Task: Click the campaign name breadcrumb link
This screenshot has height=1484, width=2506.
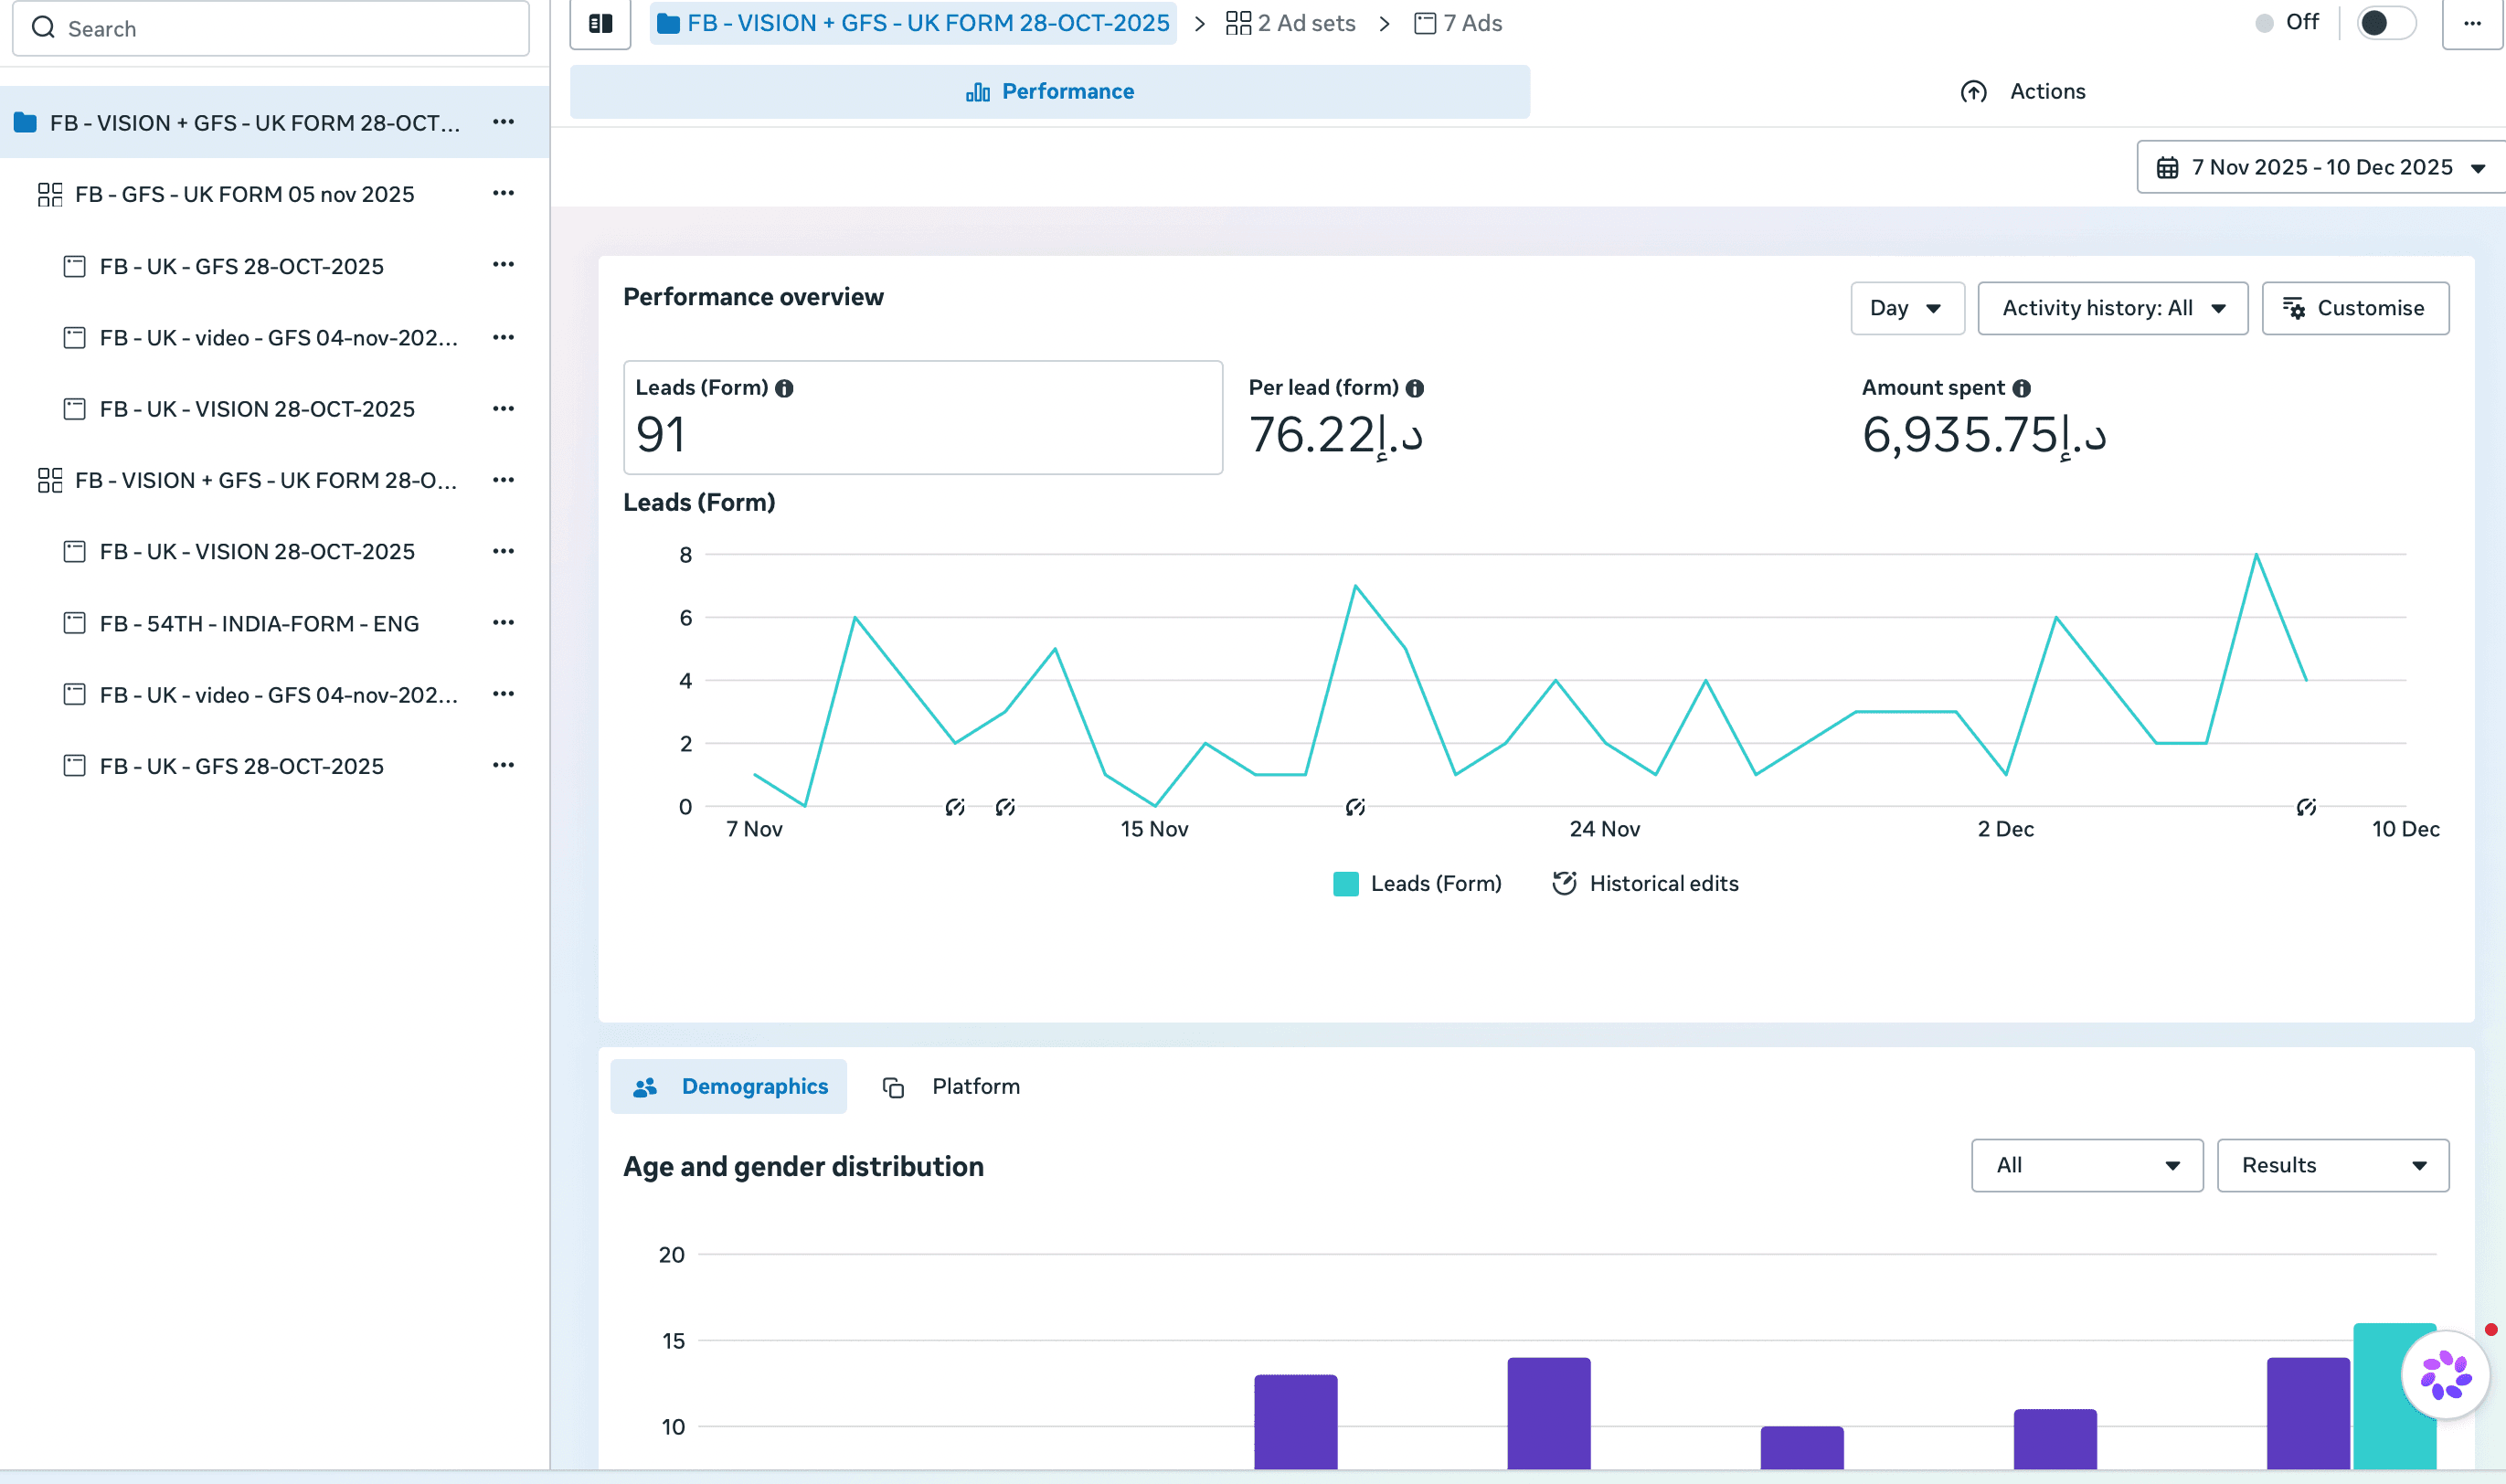Action: 913,23
